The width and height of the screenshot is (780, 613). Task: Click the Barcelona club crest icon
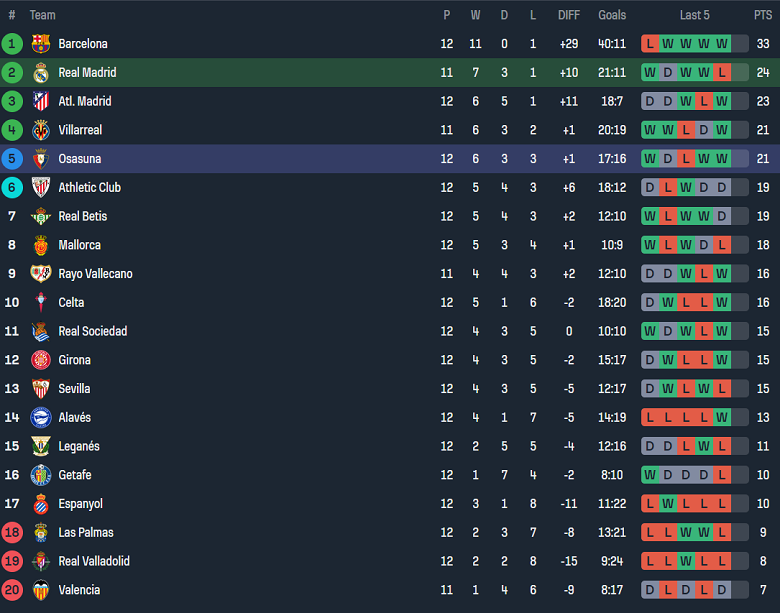[41, 44]
